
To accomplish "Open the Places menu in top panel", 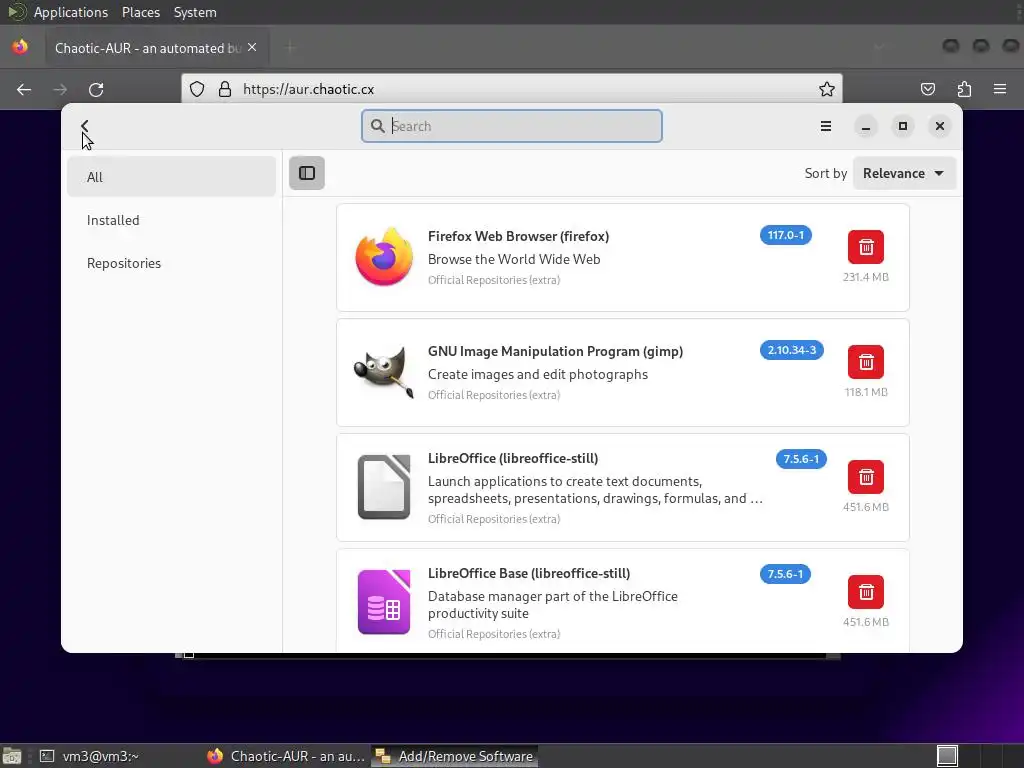I will point(140,12).
